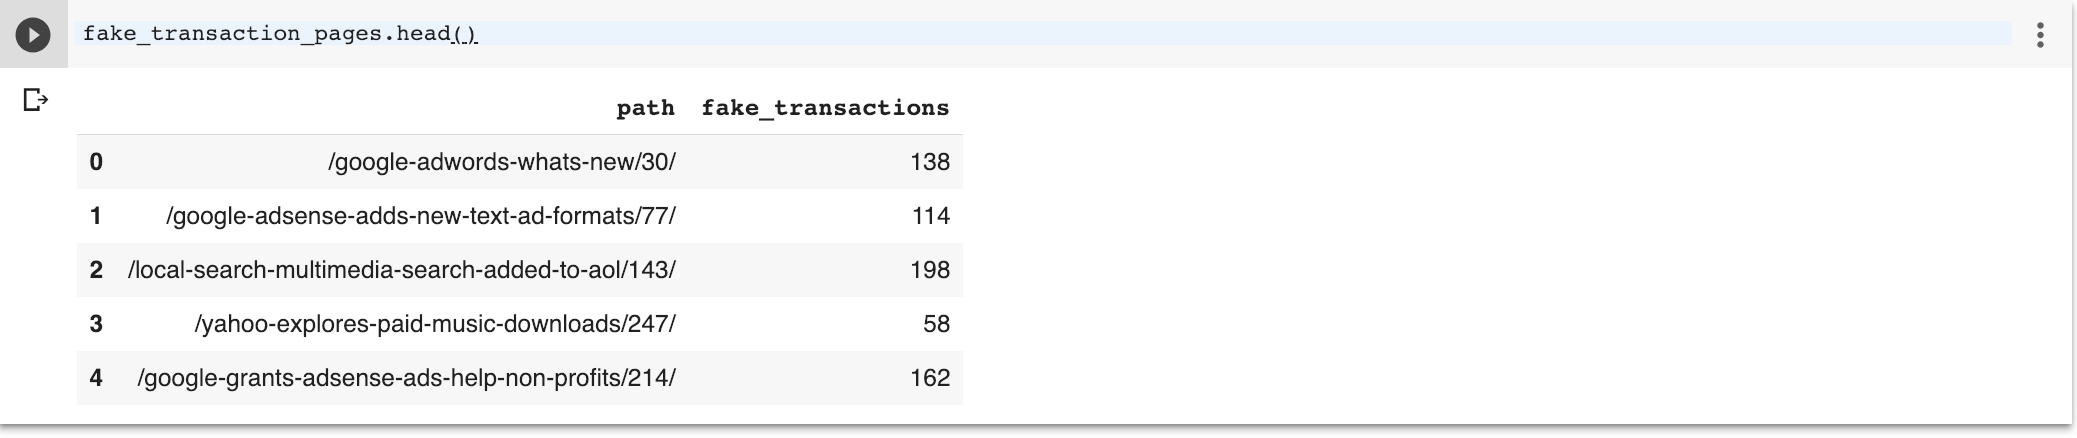Click the fake_transactions column header
The height and width of the screenshot is (438, 2077).
[825, 108]
